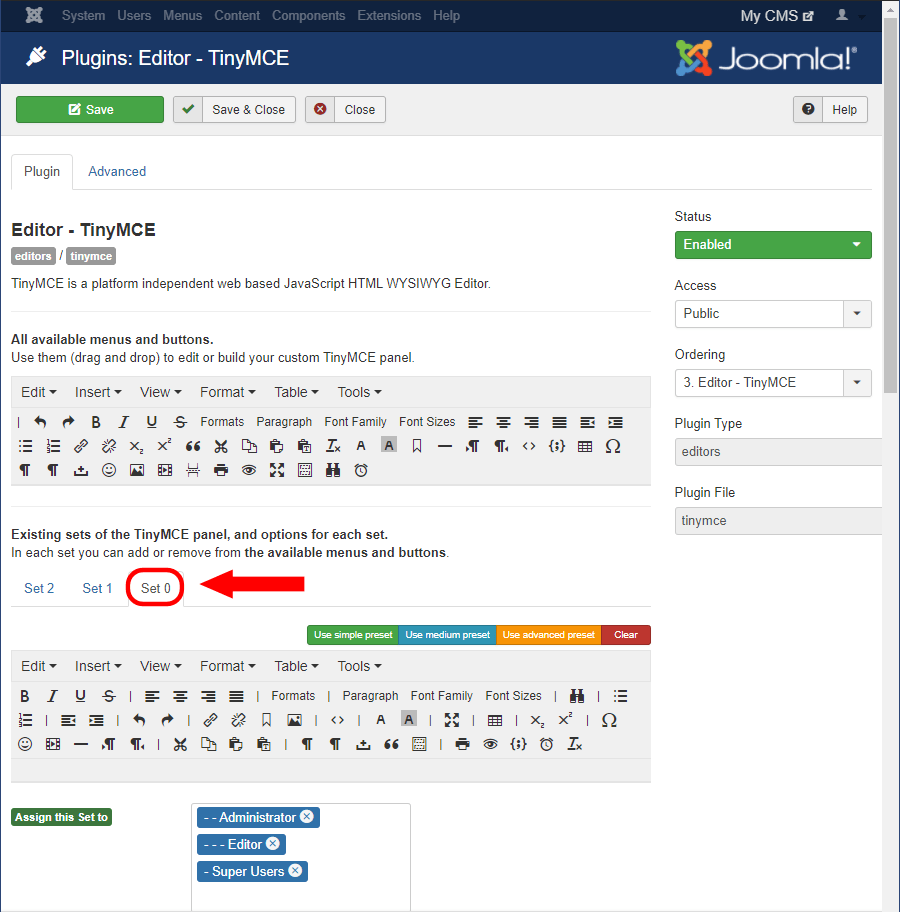Click the text color A icon in Set 0 toolbar
The width and height of the screenshot is (900, 912).
click(381, 720)
